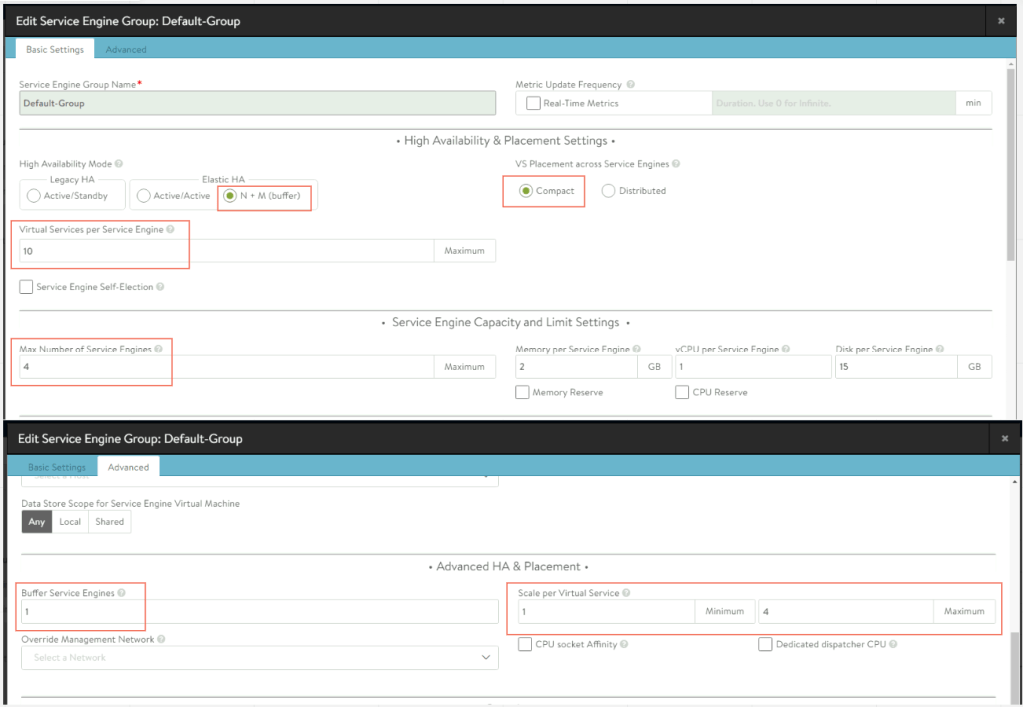The width and height of the screenshot is (1023, 707).
Task: Select Local data store scope button
Action: pyautogui.click(x=70, y=521)
